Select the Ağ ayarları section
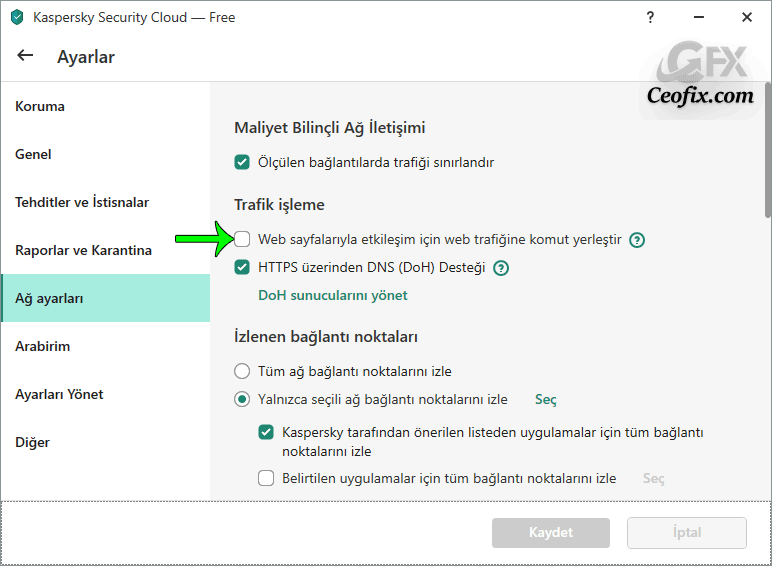772x566 pixels. [106, 298]
